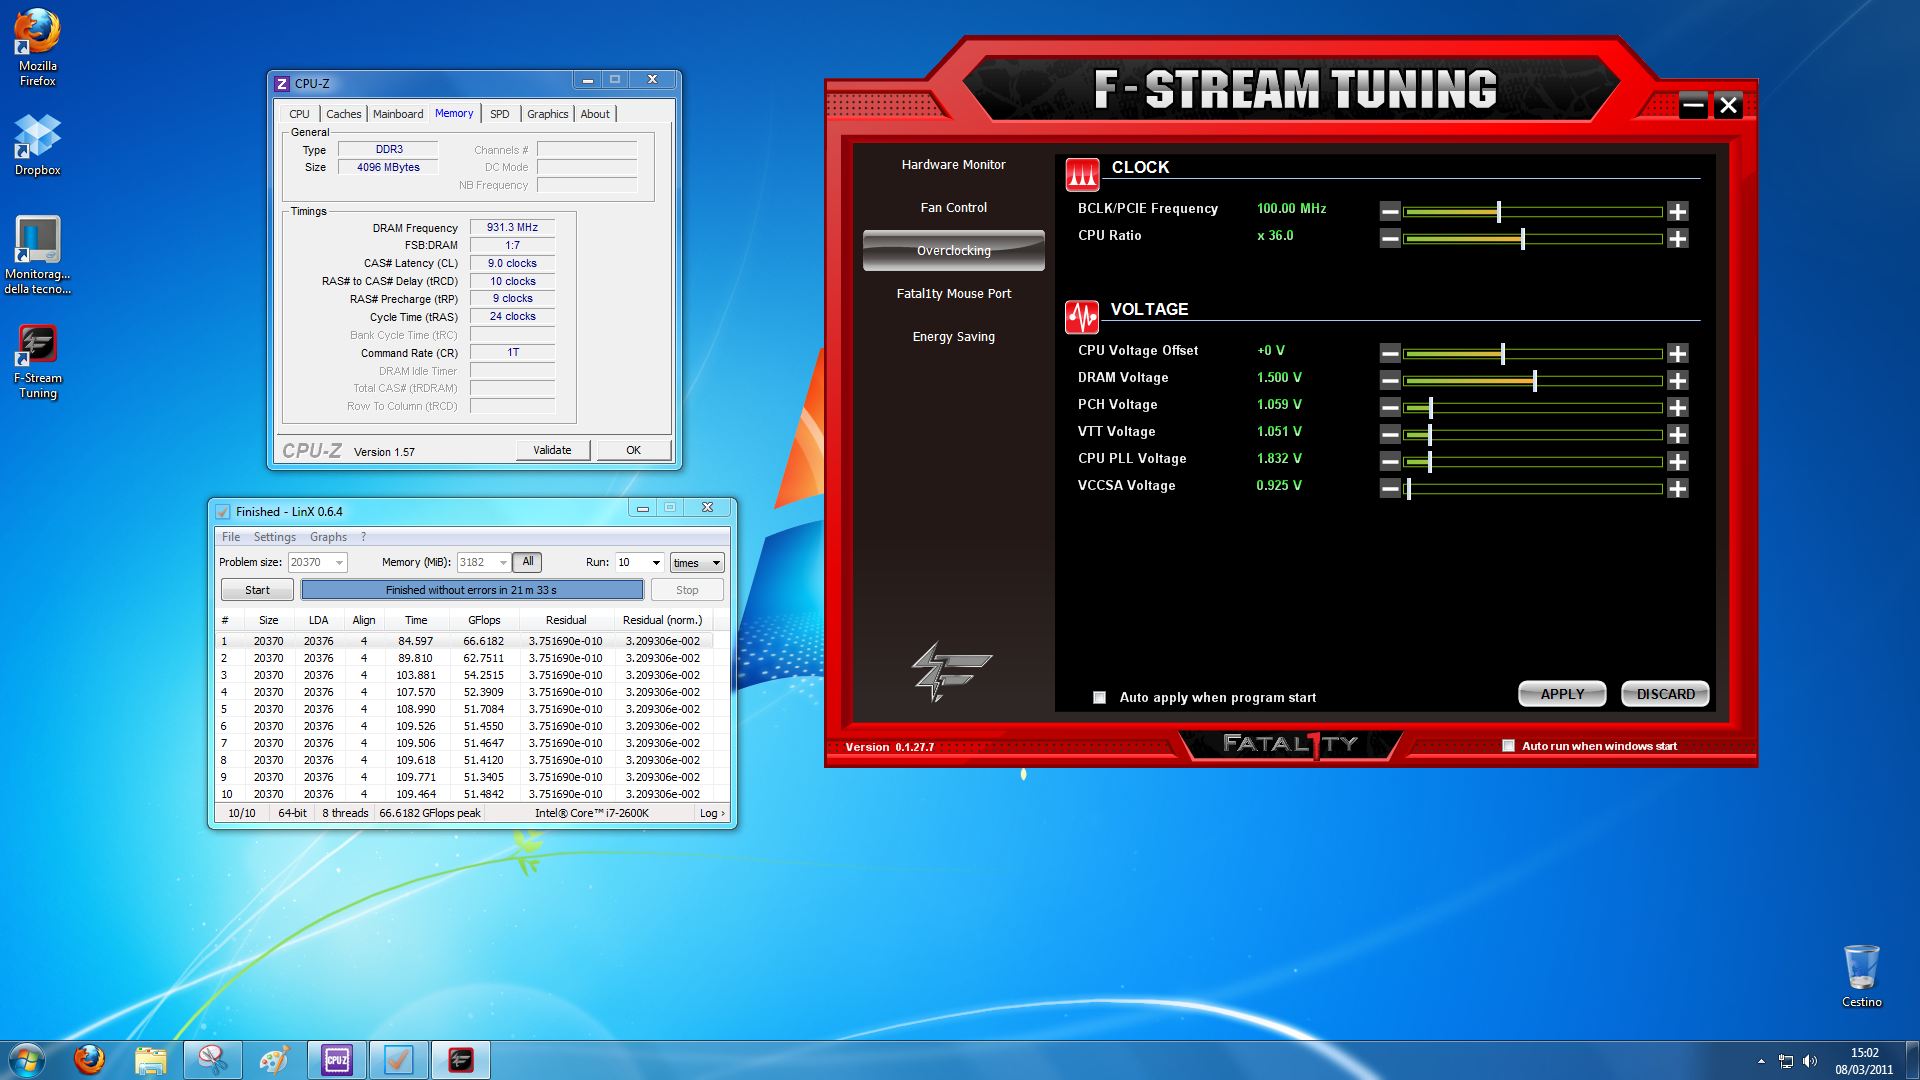1920x1080 pixels.
Task: Increase DRAM Voltage with plus icon
Action: pyautogui.click(x=1677, y=380)
